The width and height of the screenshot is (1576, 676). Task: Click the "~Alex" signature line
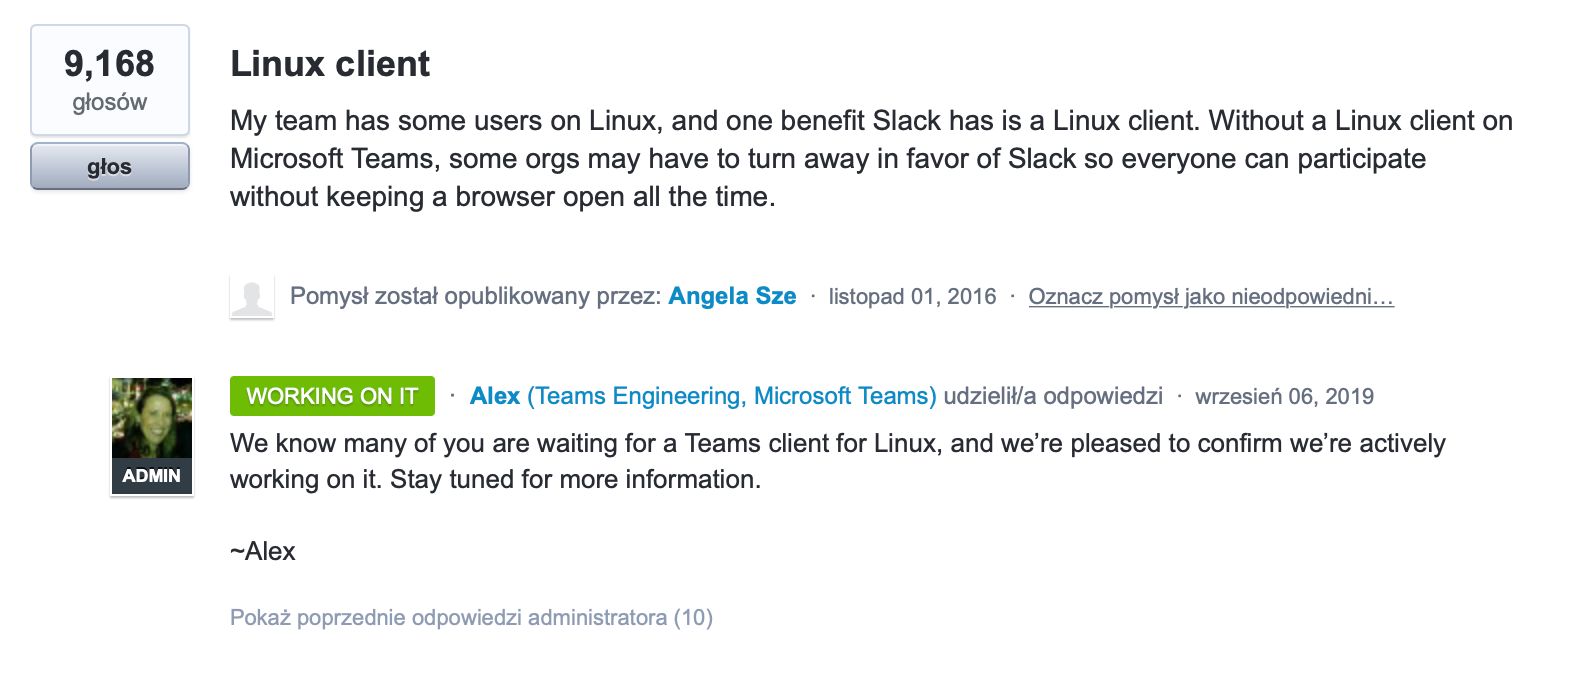[x=263, y=551]
